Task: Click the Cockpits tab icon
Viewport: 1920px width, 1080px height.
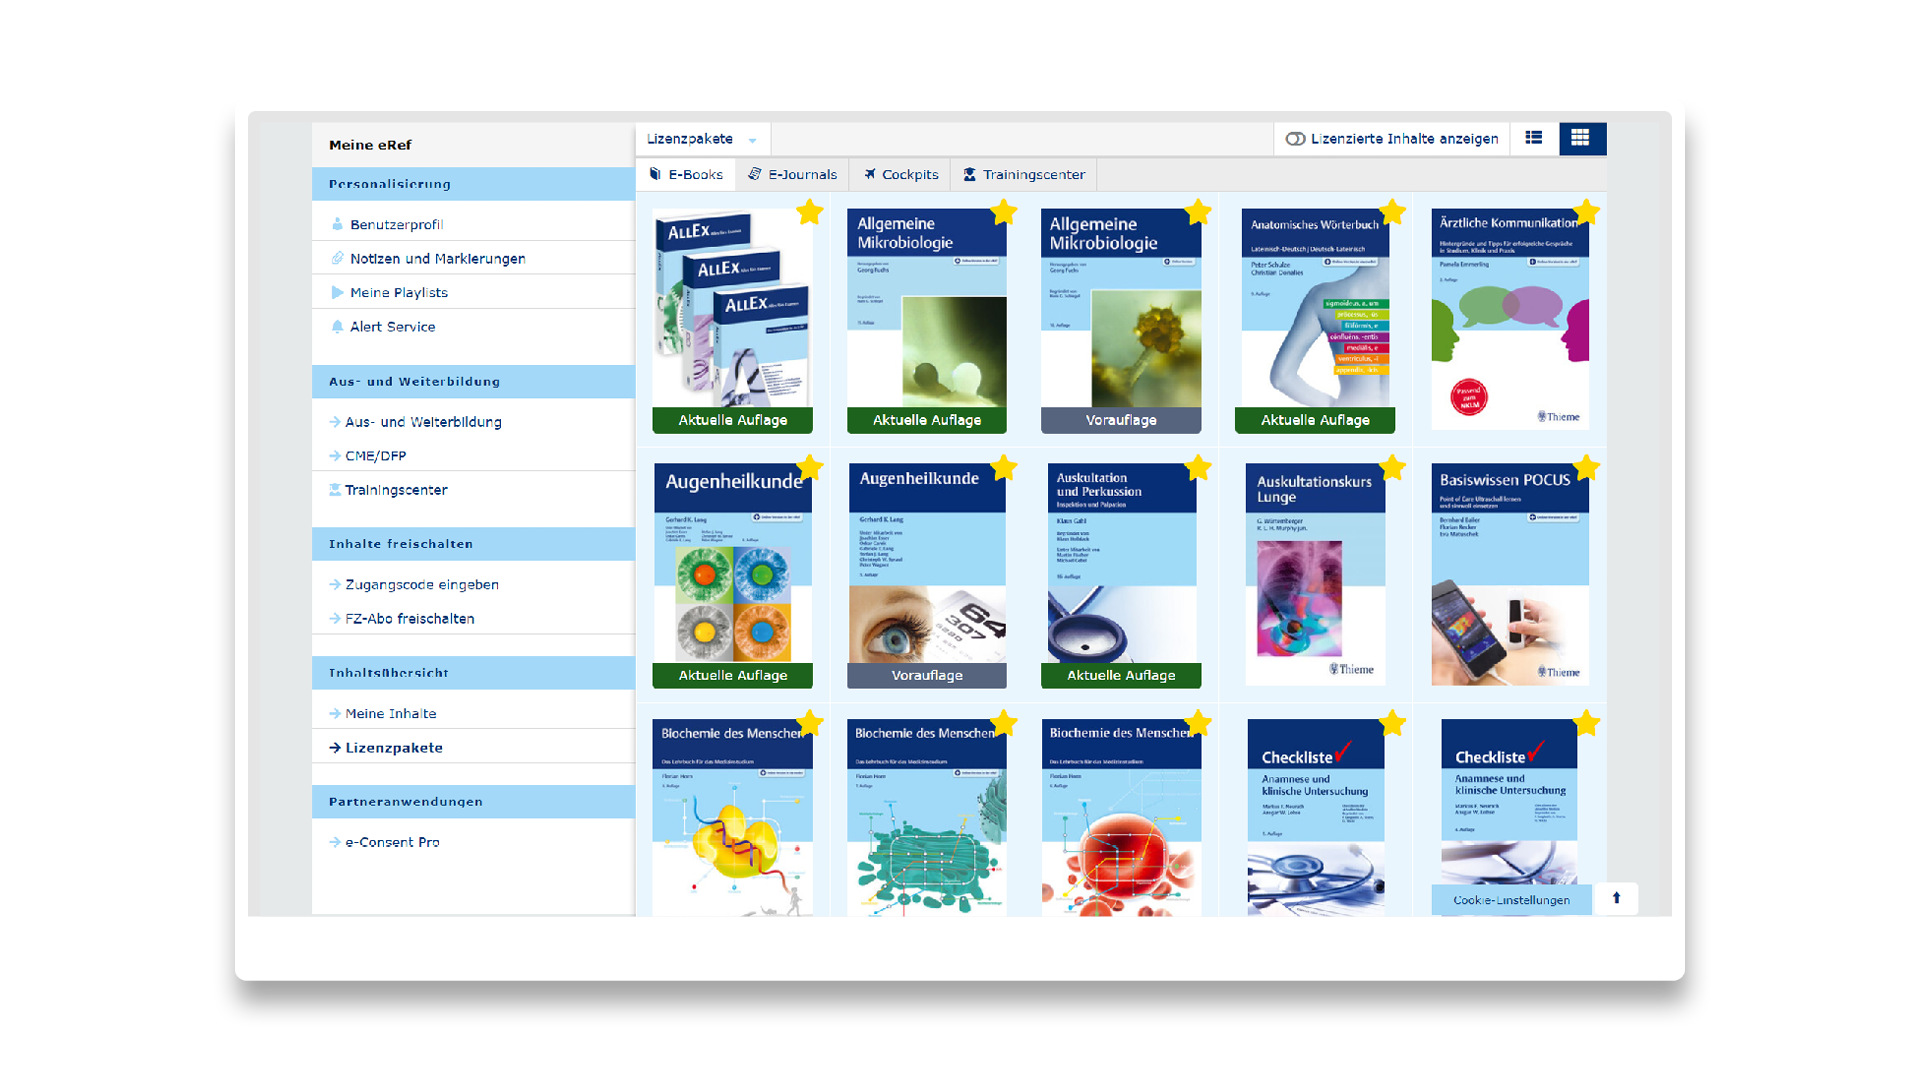Action: click(870, 174)
